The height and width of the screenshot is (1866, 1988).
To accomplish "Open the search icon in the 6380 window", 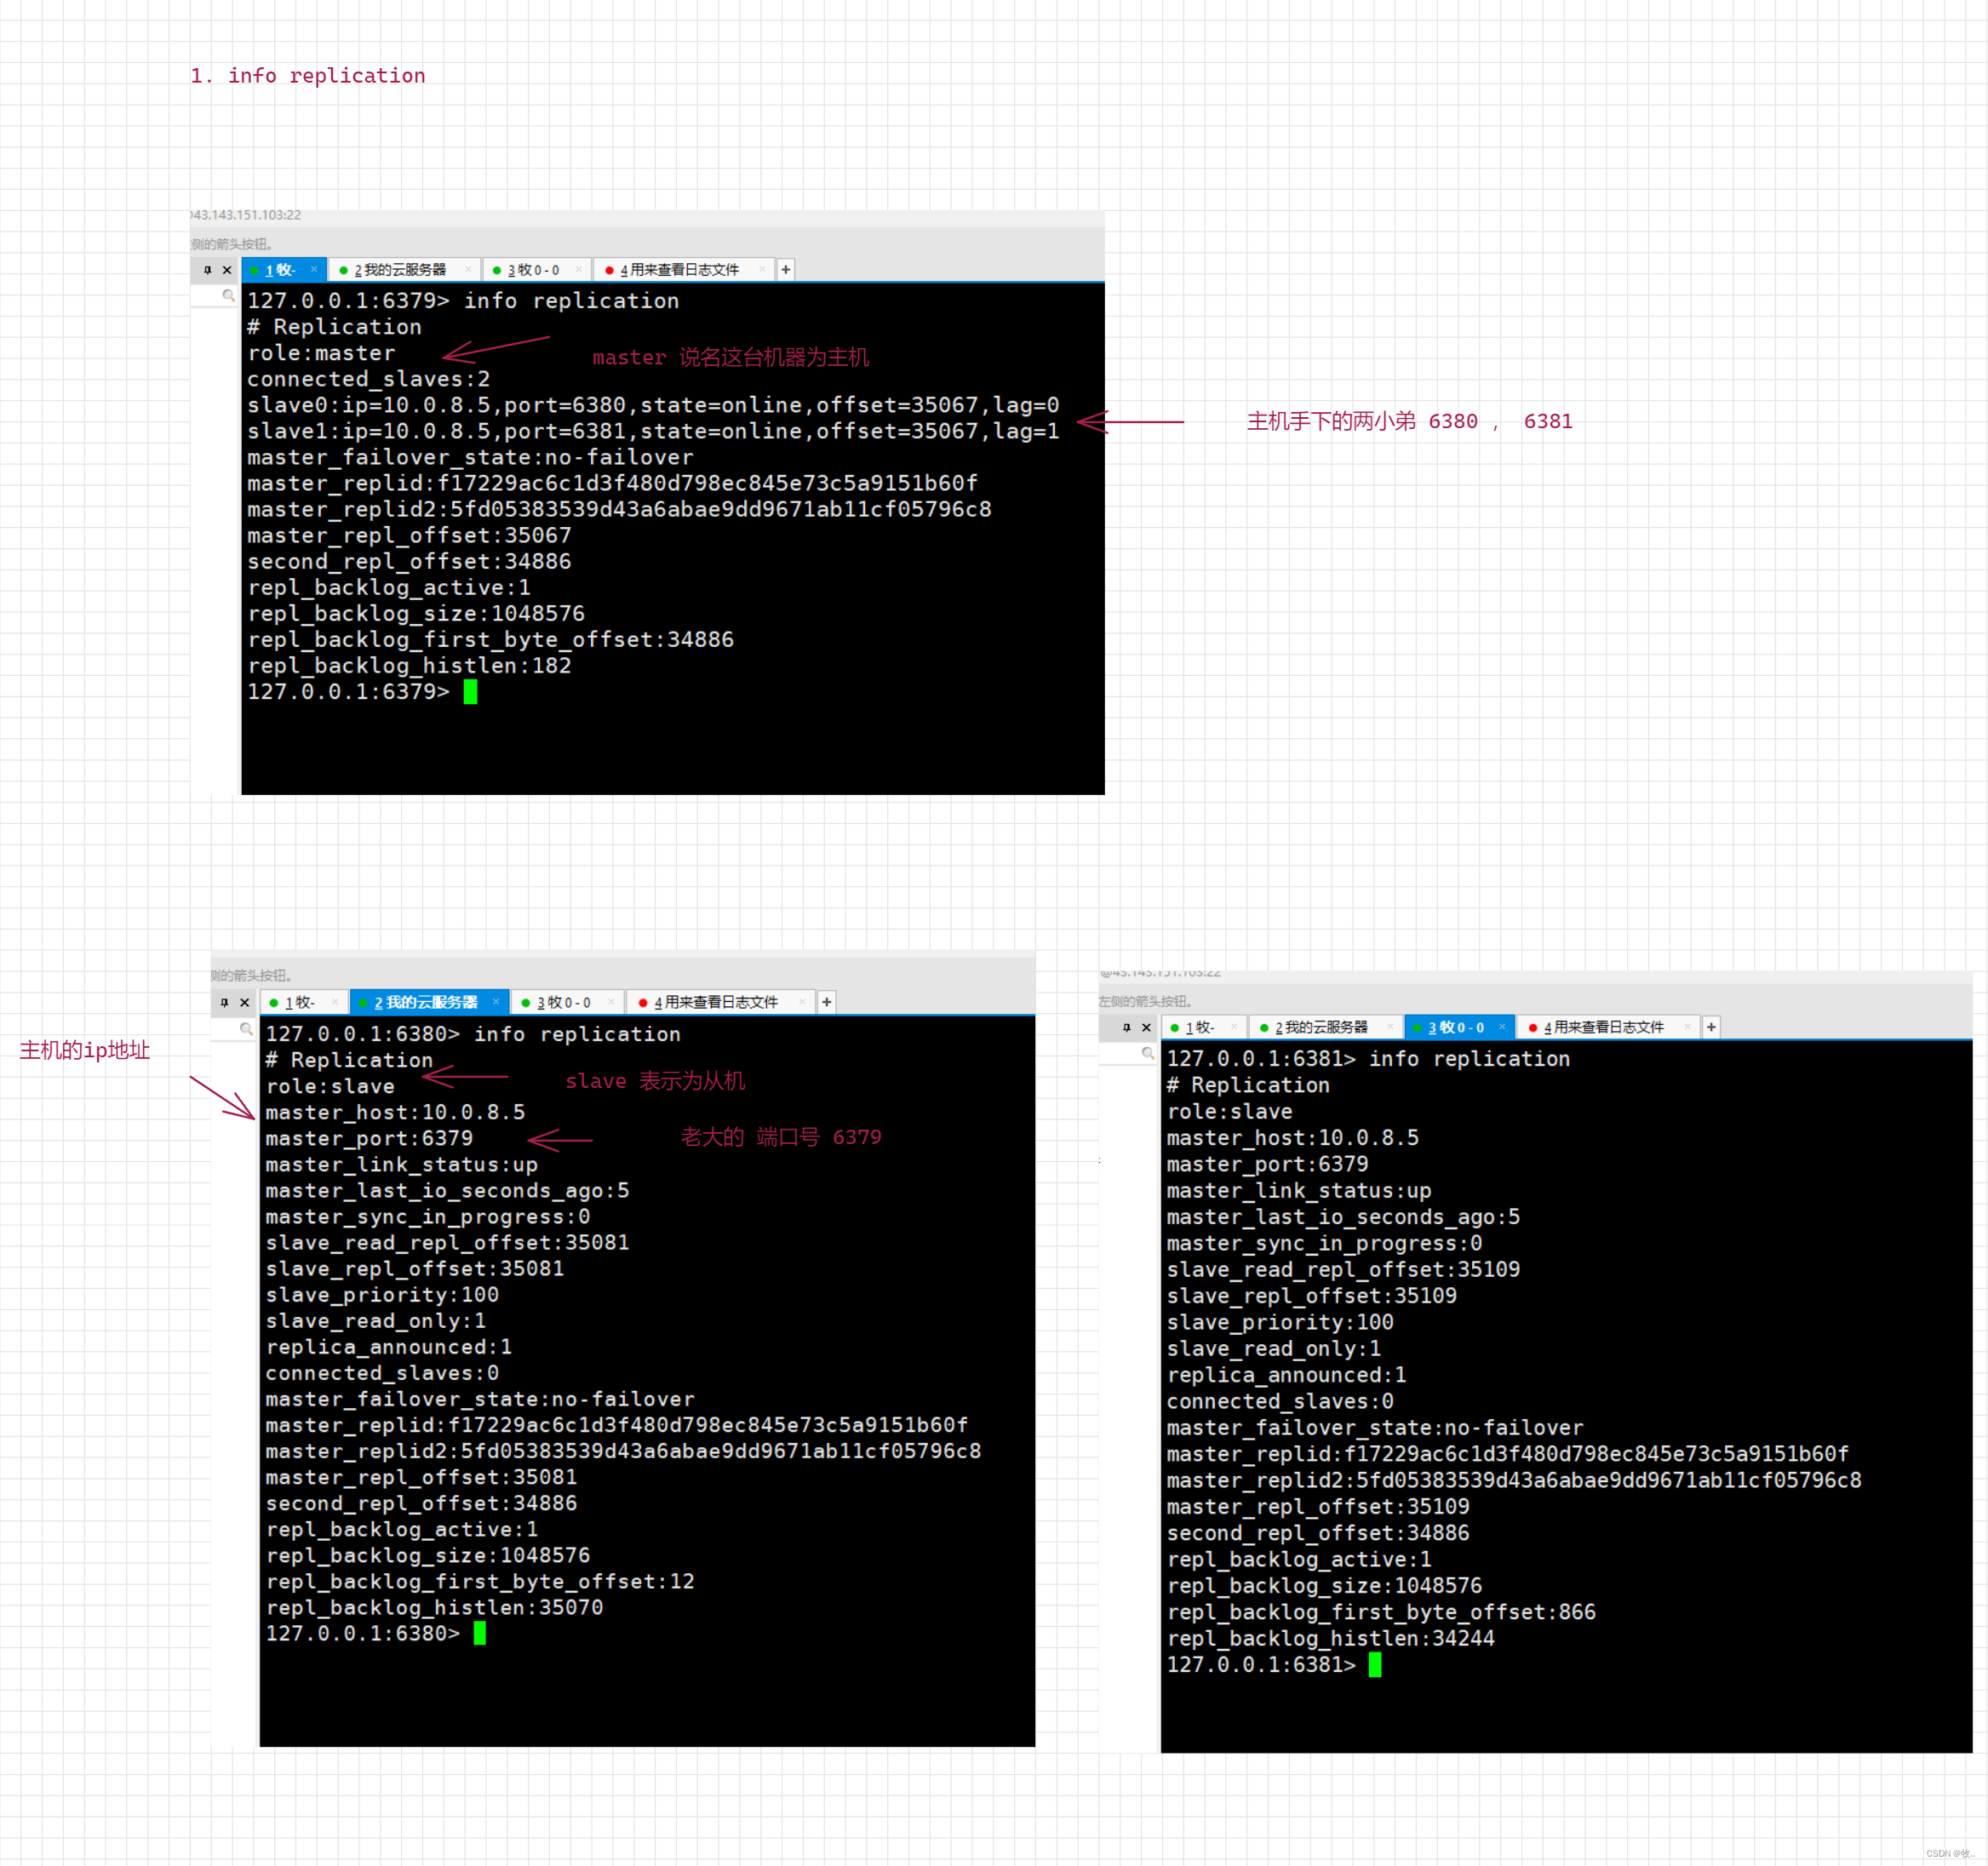I will click(246, 1028).
